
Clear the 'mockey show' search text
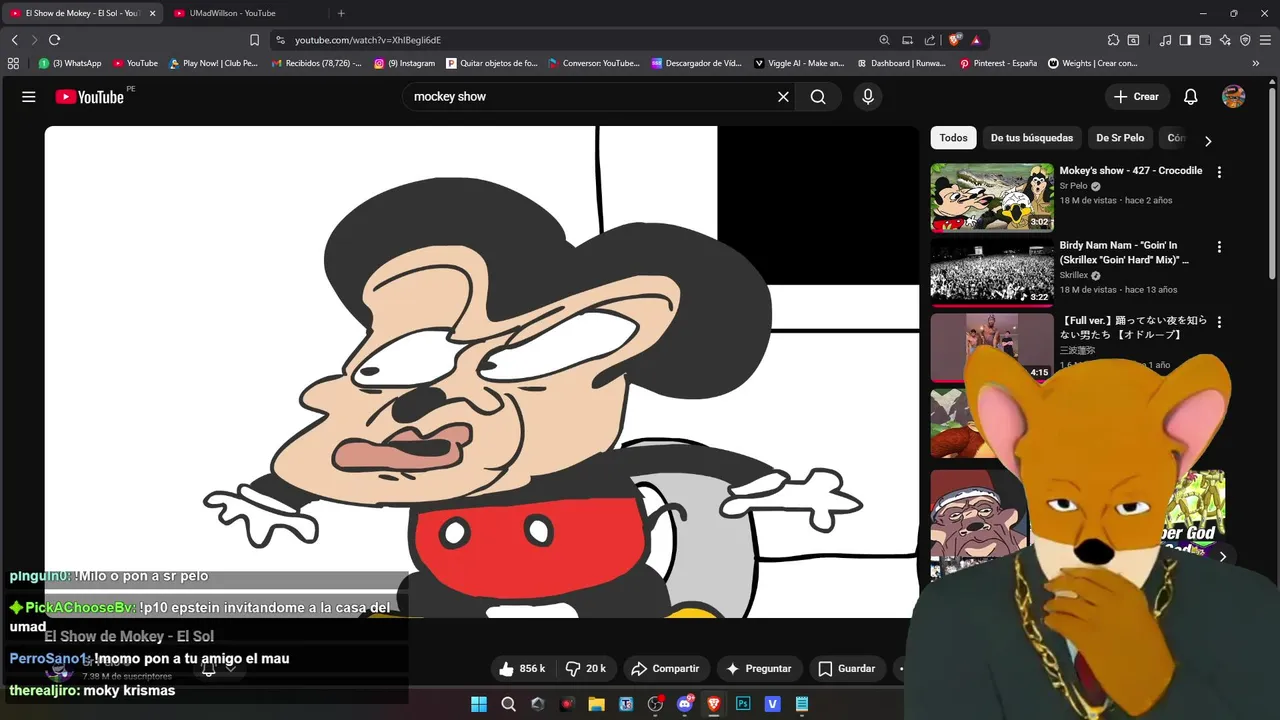pos(784,97)
